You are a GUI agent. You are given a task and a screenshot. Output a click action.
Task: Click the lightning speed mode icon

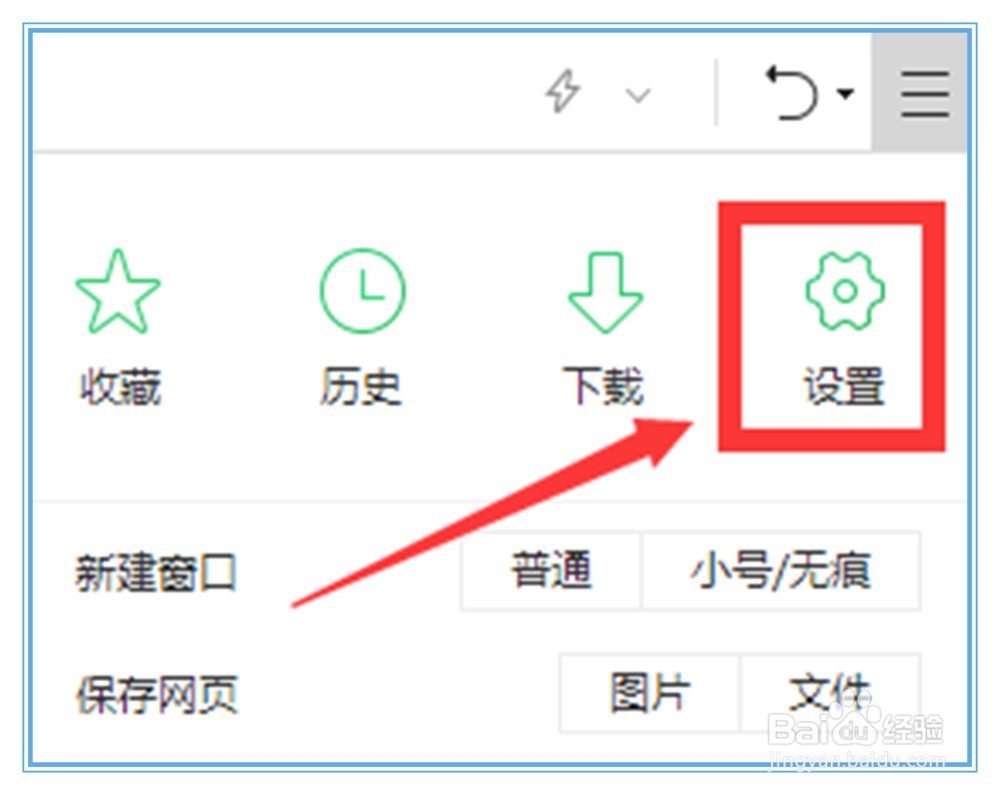(563, 92)
